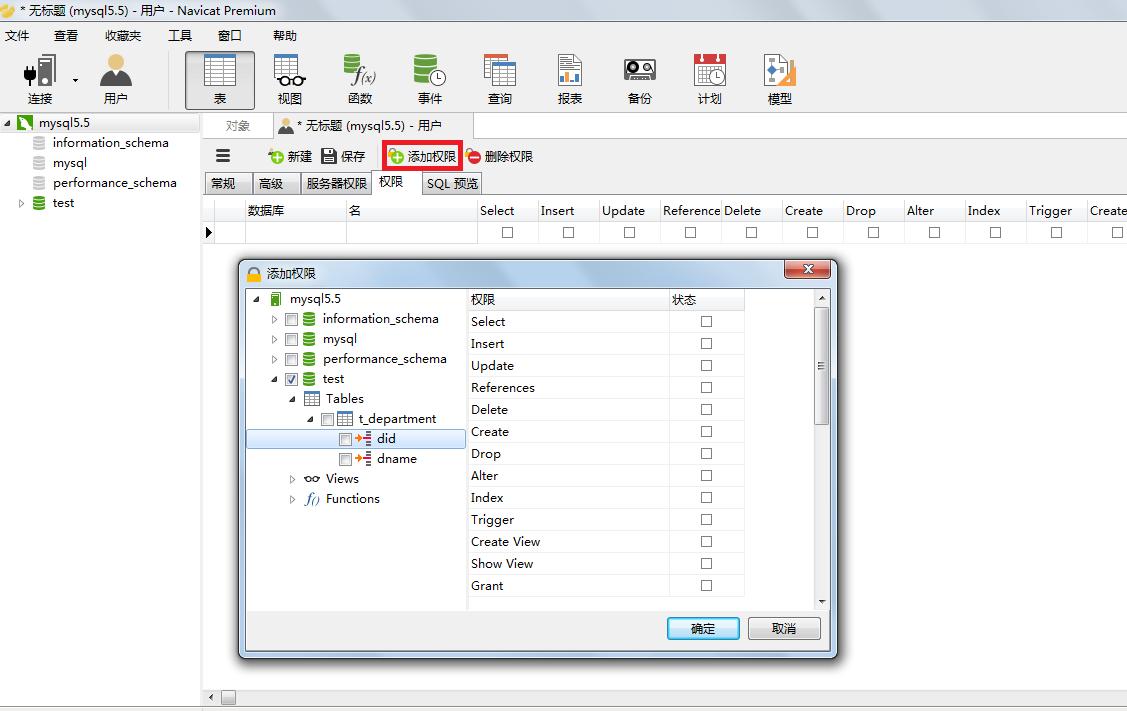This screenshot has height=711, width=1127.
Task: Select the Functions node in dialog tree
Action: click(352, 499)
